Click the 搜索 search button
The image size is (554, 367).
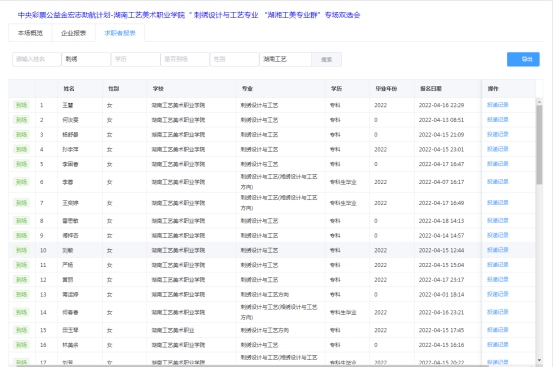pyautogui.click(x=326, y=59)
